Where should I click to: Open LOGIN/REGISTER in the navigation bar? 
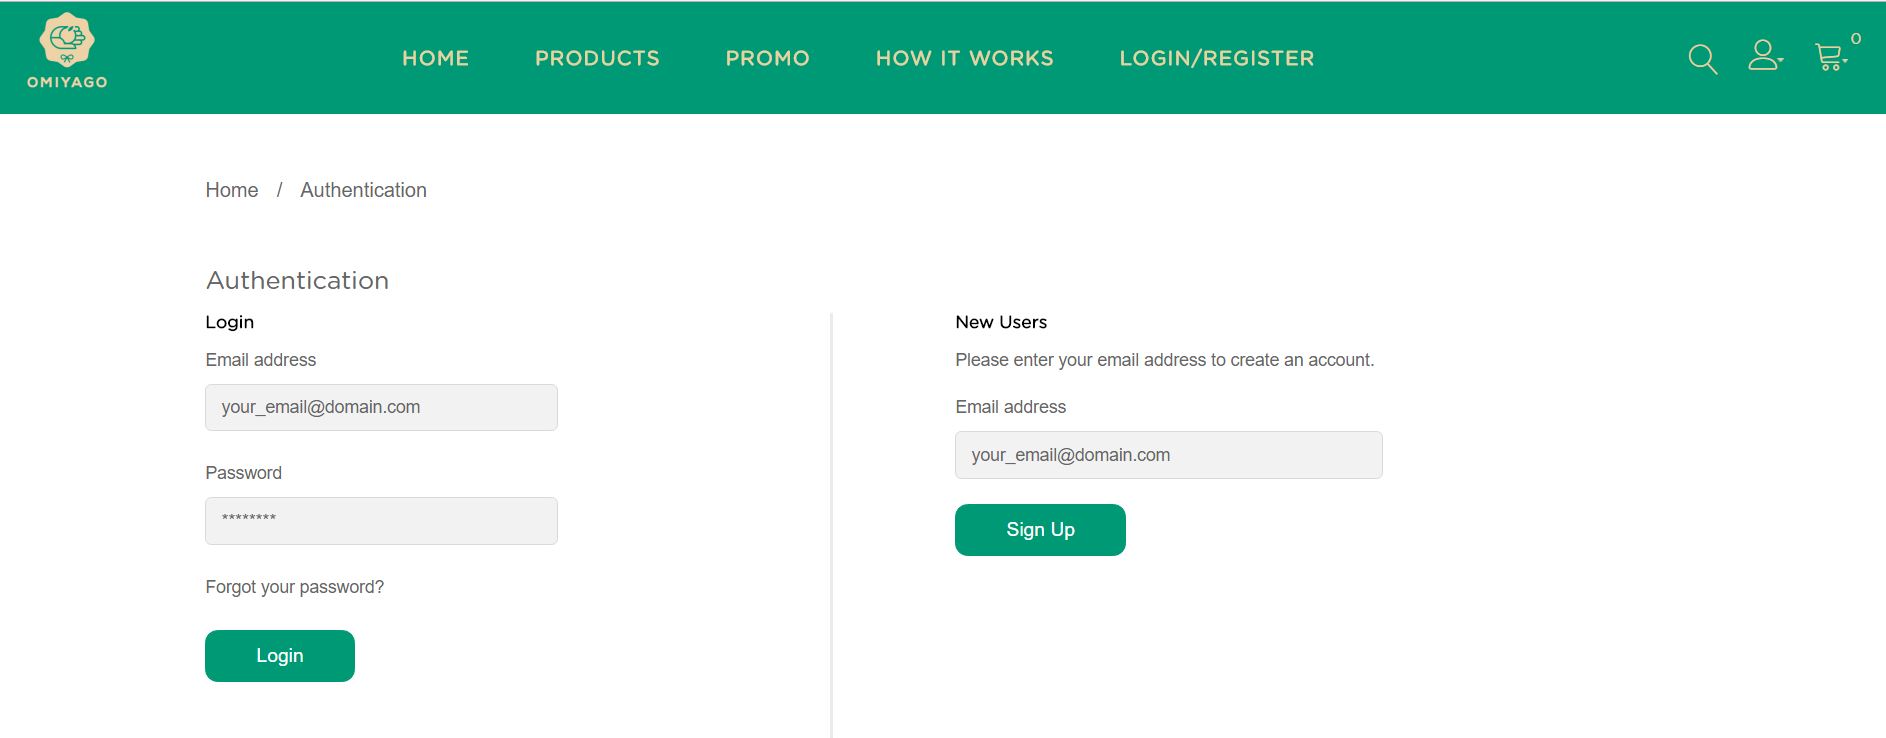click(1216, 58)
